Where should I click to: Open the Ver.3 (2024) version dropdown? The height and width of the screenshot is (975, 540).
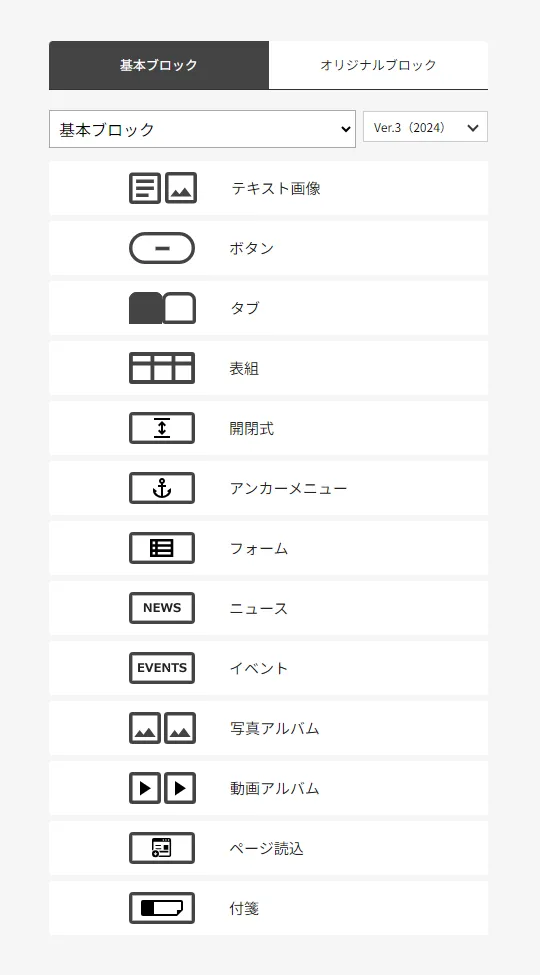[426, 127]
